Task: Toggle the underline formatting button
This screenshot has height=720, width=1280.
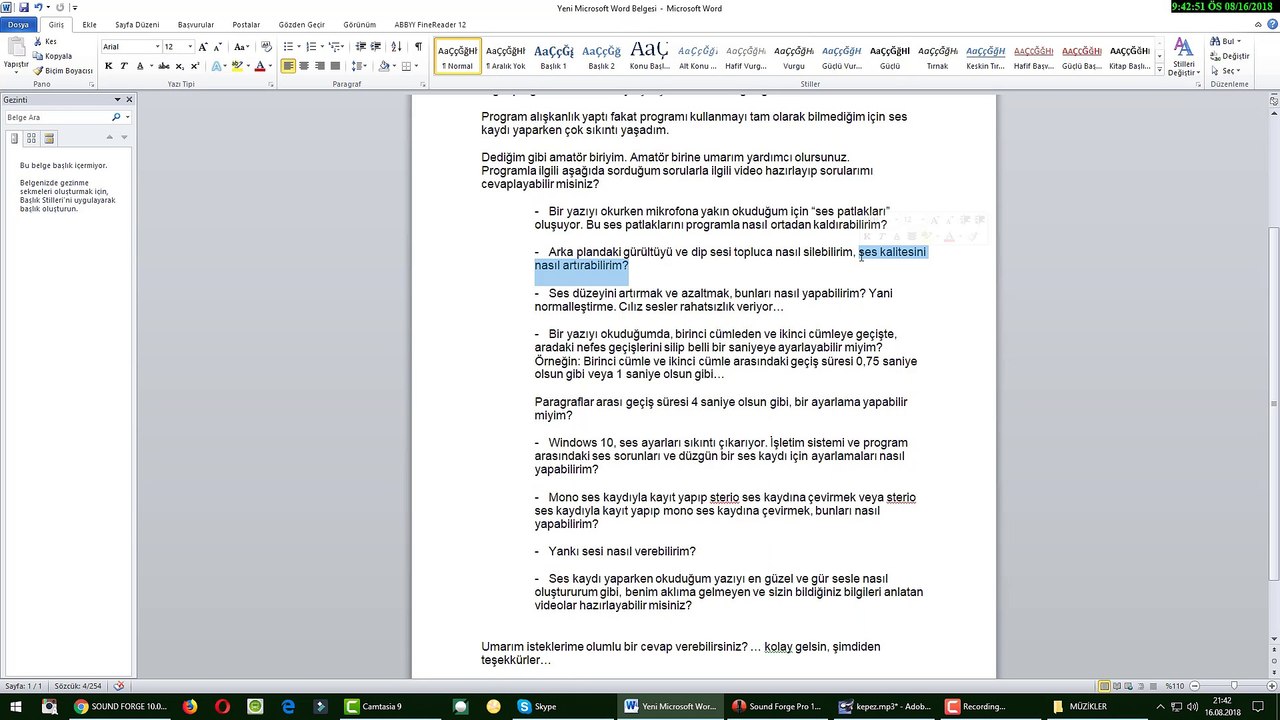Action: pyautogui.click(x=139, y=66)
